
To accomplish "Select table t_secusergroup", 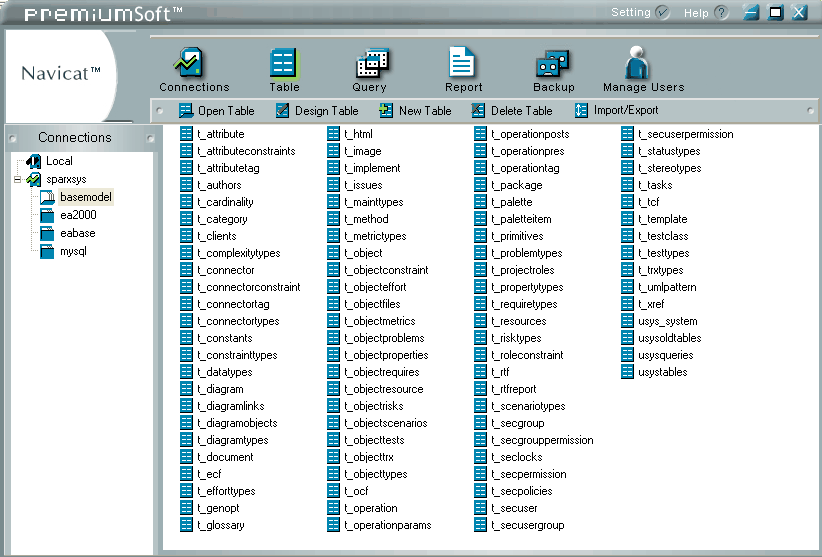I will pos(528,525).
